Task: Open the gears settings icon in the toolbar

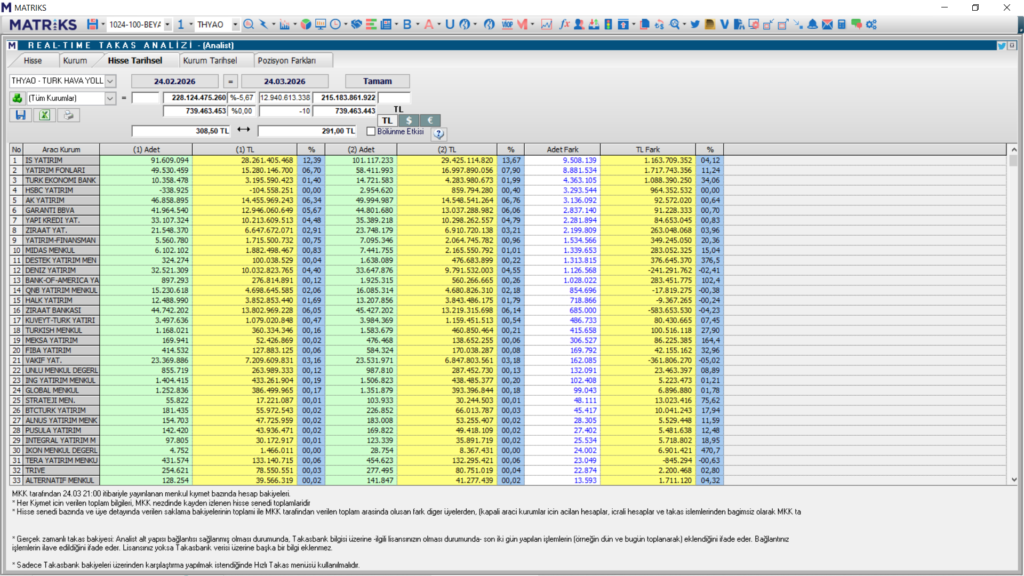Action: click(871, 24)
